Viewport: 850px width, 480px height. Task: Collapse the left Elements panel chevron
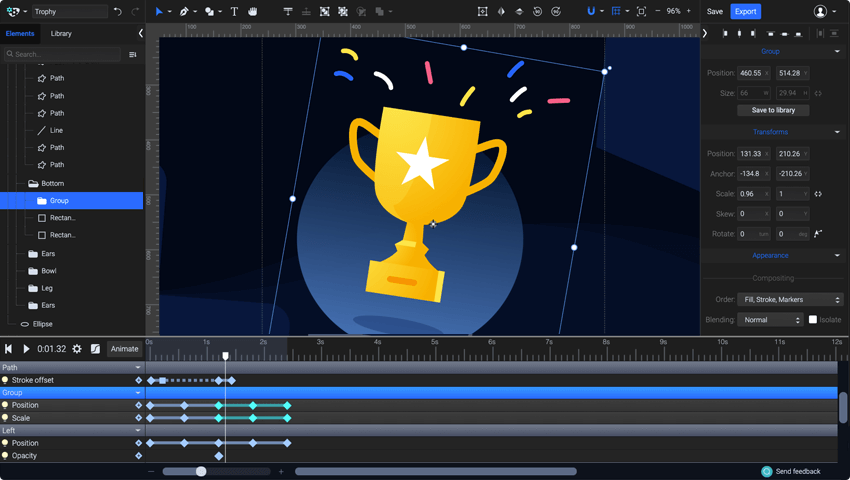[140, 34]
